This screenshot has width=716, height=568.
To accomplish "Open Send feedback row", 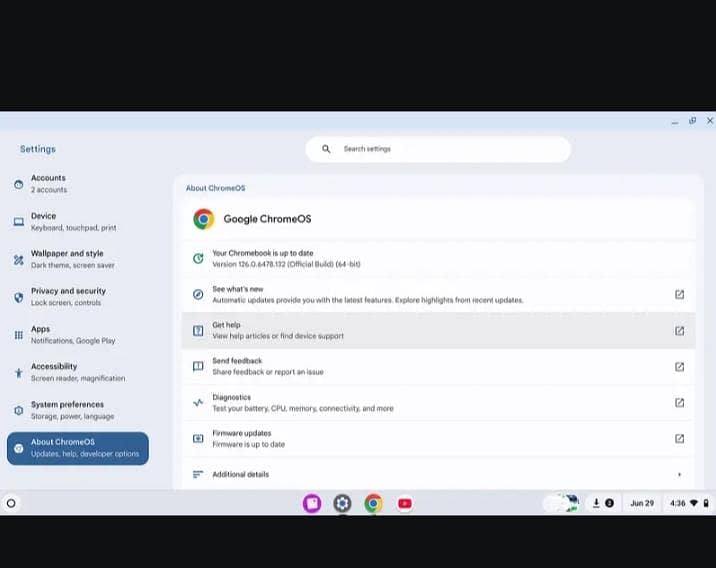I will [x=438, y=367].
